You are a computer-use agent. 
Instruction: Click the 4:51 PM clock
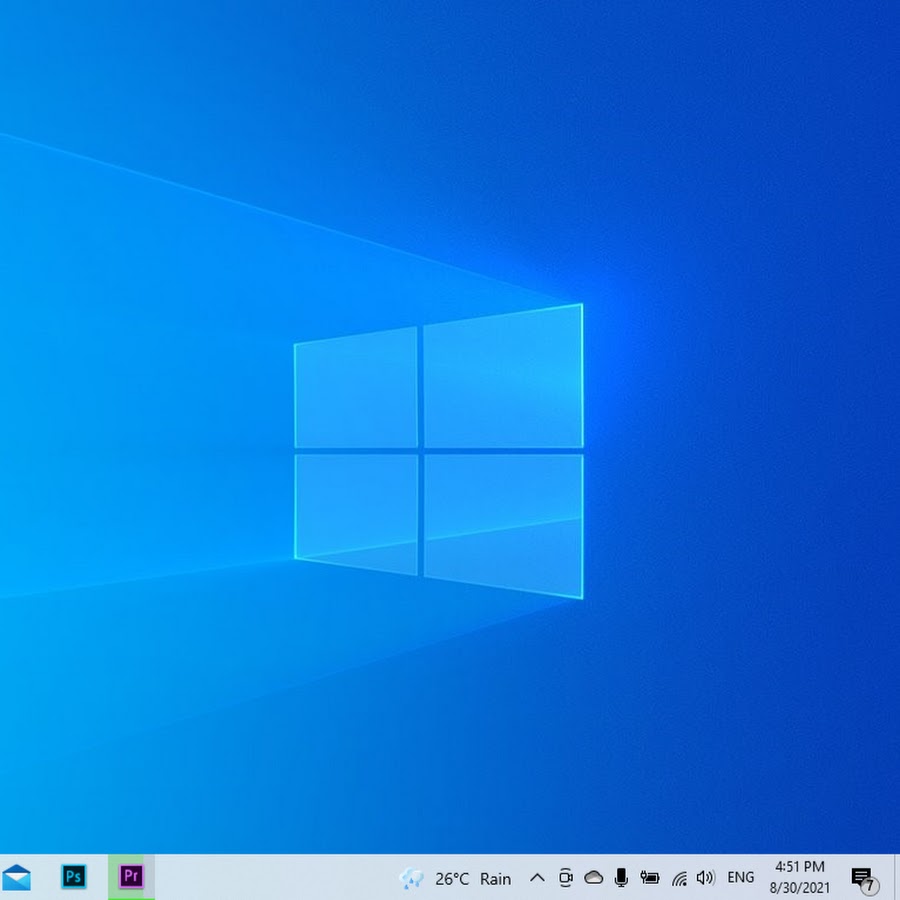click(x=800, y=867)
